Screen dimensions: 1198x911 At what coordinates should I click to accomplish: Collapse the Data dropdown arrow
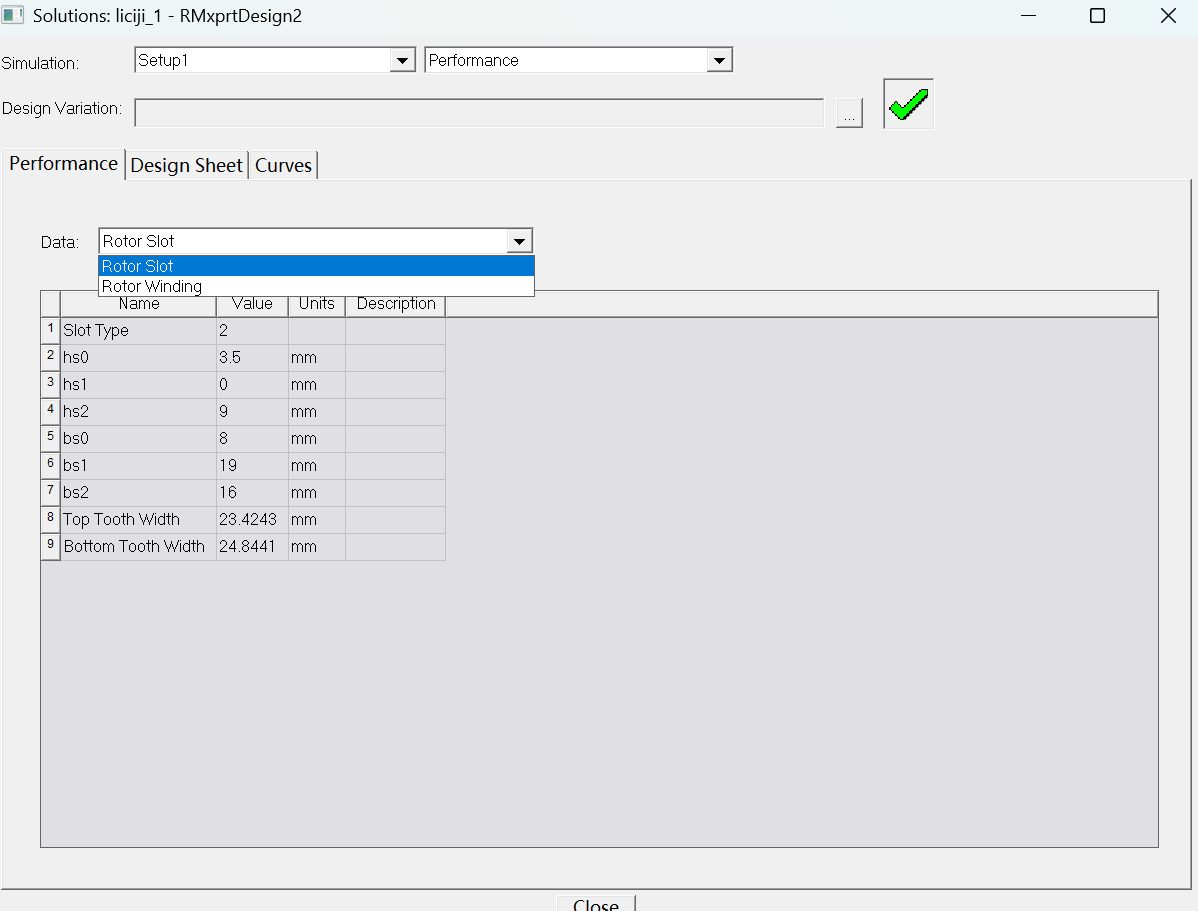520,242
